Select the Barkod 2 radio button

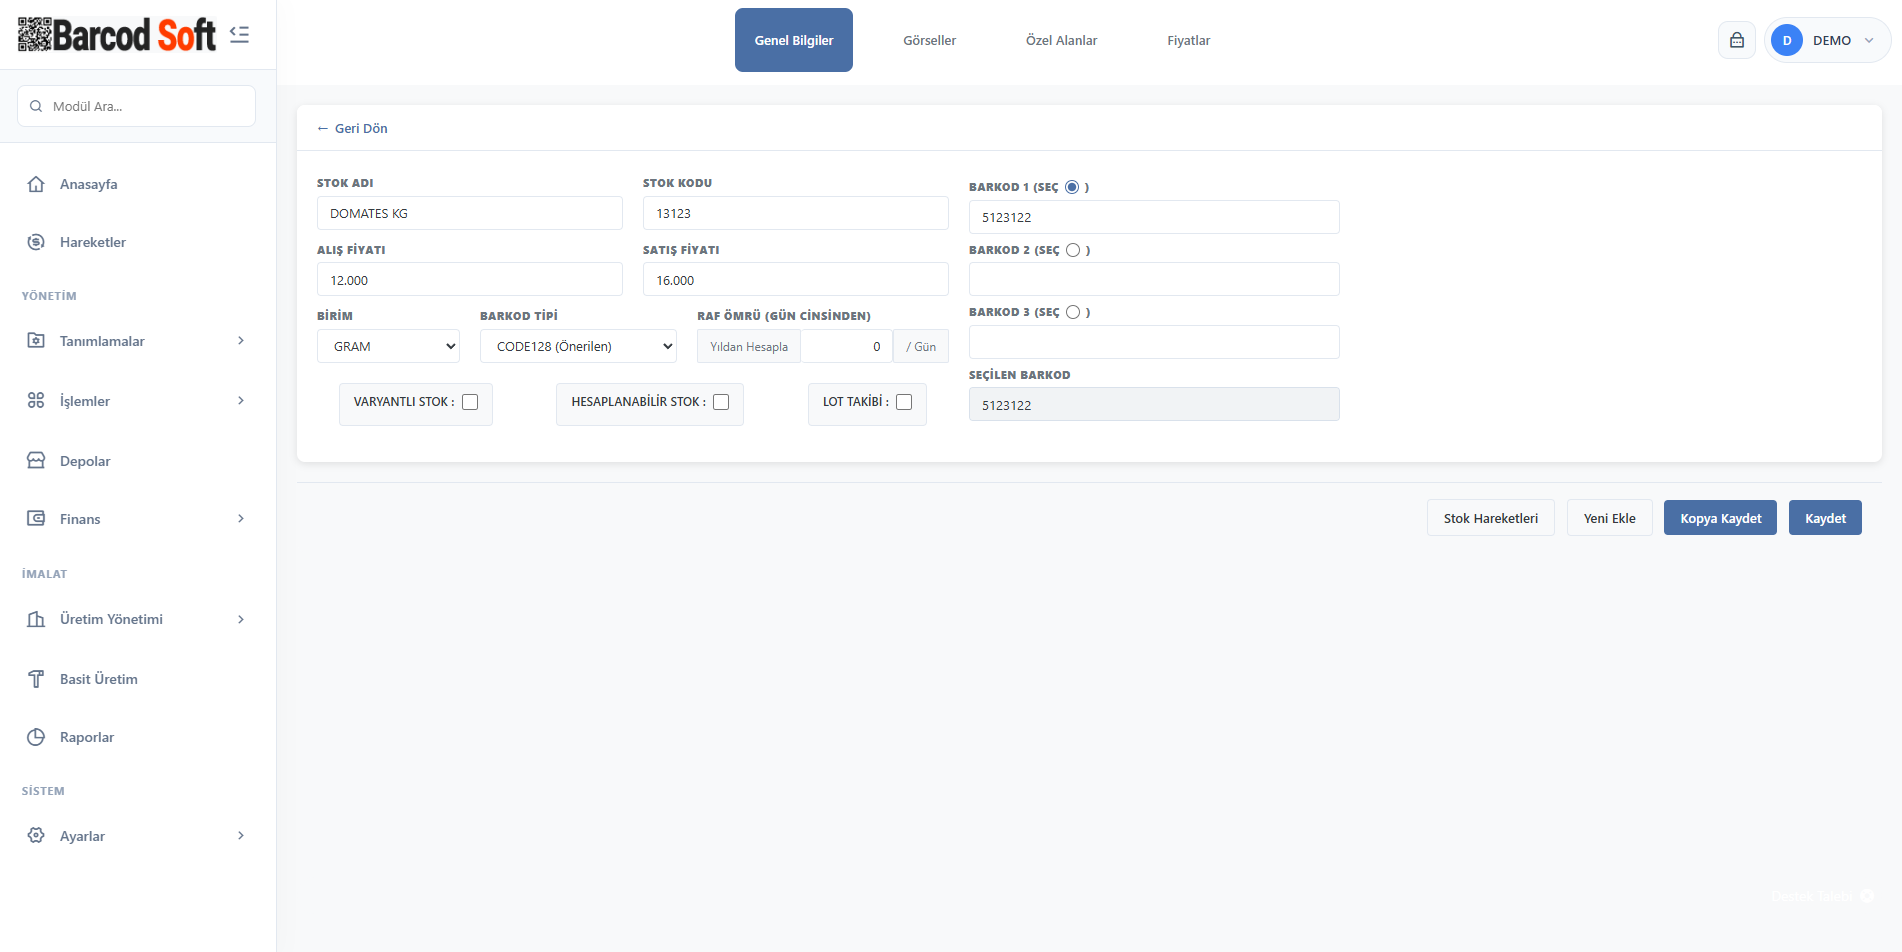(x=1073, y=250)
